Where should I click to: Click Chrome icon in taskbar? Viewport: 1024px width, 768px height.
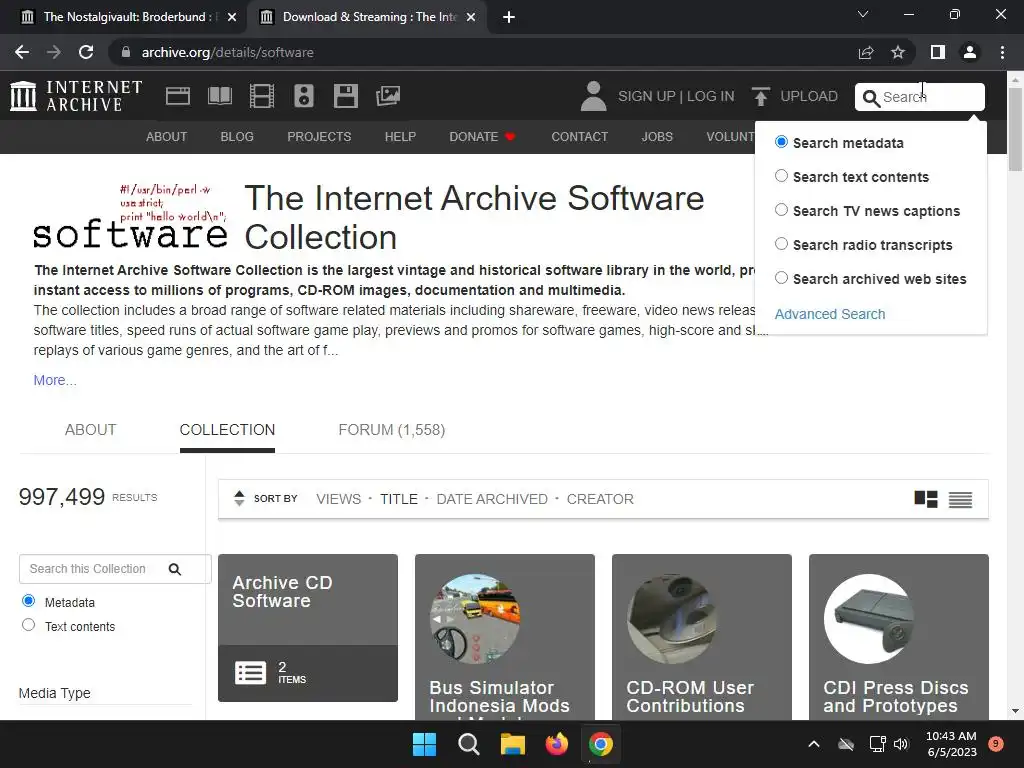click(601, 744)
